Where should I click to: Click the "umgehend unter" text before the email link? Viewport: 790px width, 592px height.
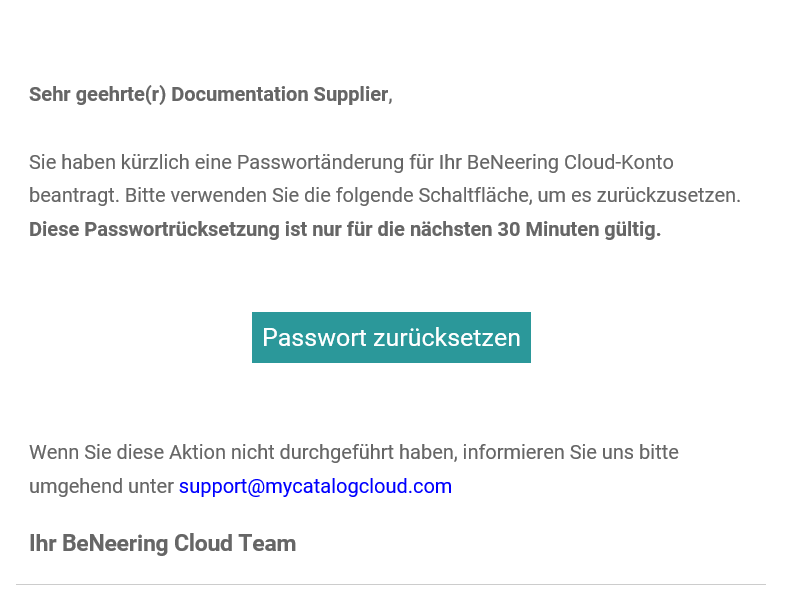pos(101,487)
